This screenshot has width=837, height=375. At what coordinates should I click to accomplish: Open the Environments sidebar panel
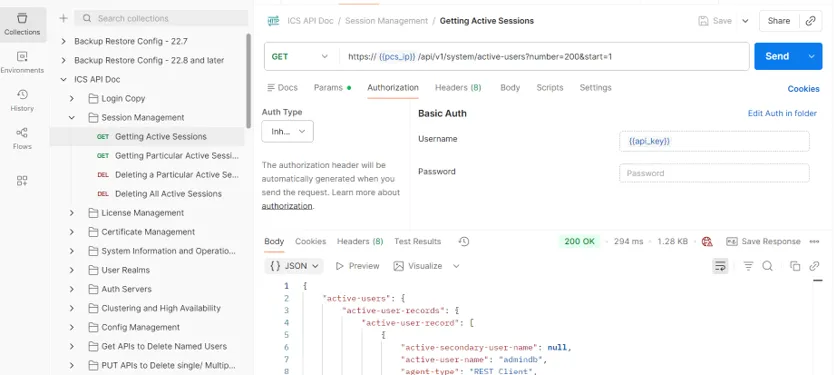coord(22,62)
